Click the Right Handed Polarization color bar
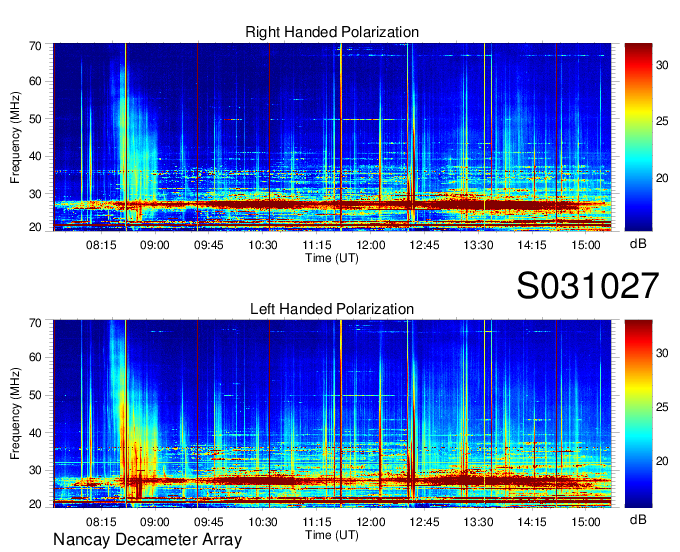 (x=638, y=137)
